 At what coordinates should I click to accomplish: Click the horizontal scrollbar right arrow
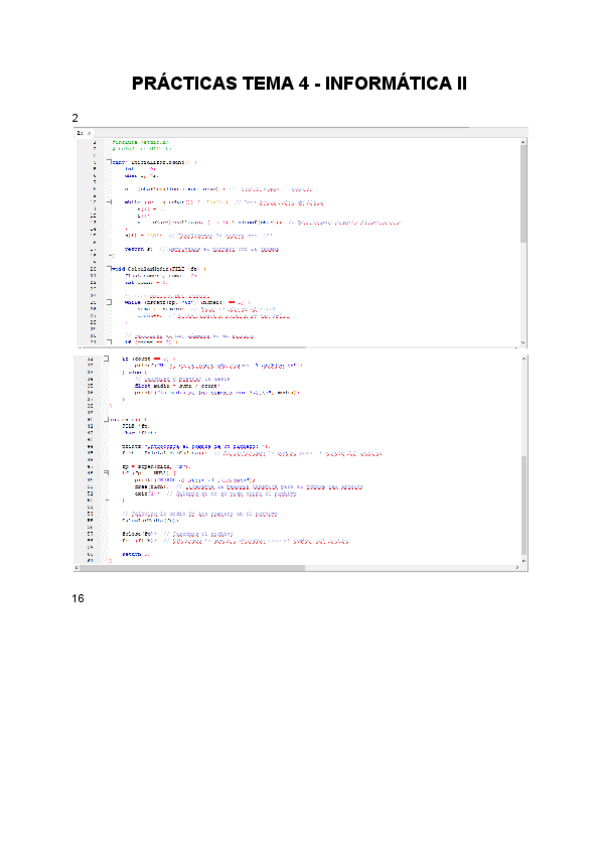514,568
